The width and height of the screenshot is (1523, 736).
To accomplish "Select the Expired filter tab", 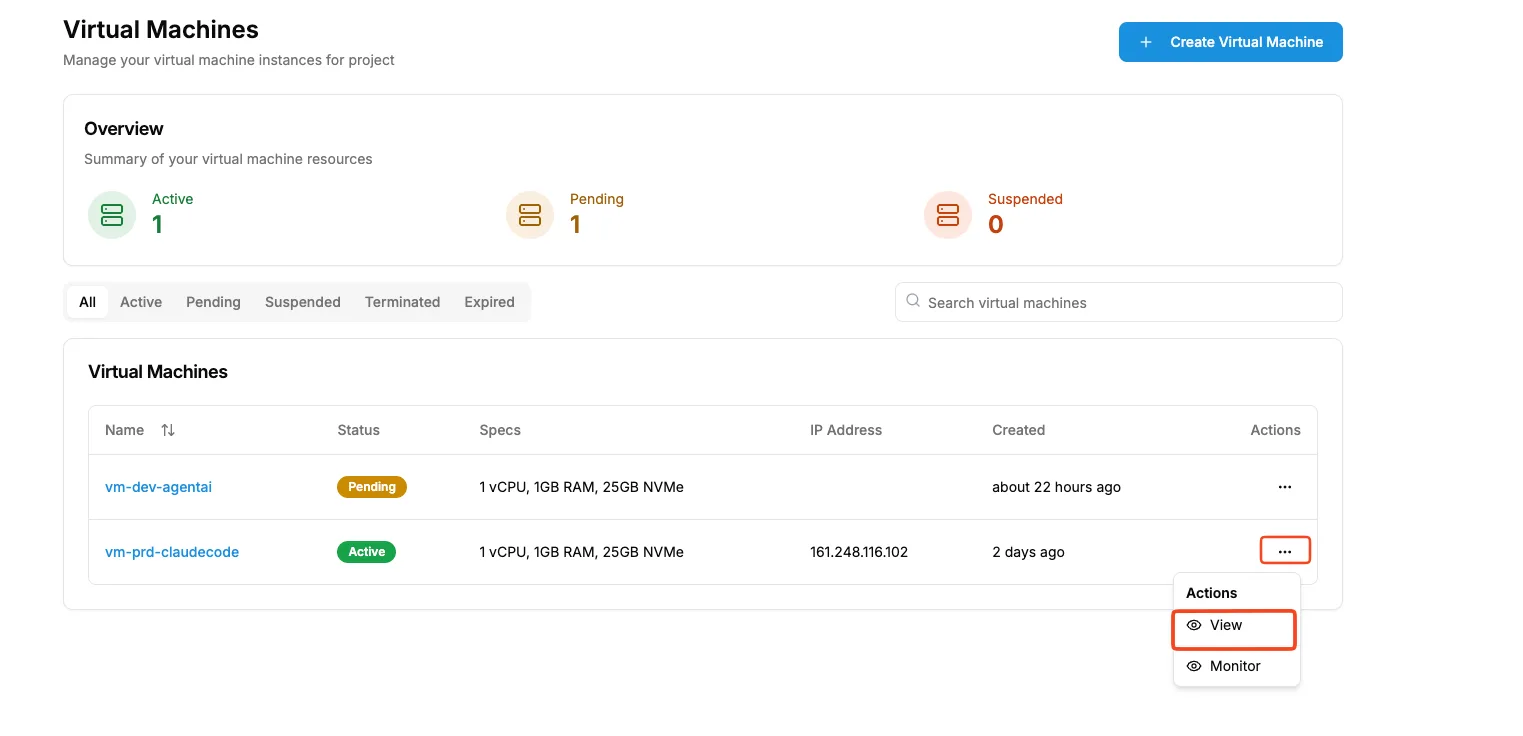I will point(489,302).
